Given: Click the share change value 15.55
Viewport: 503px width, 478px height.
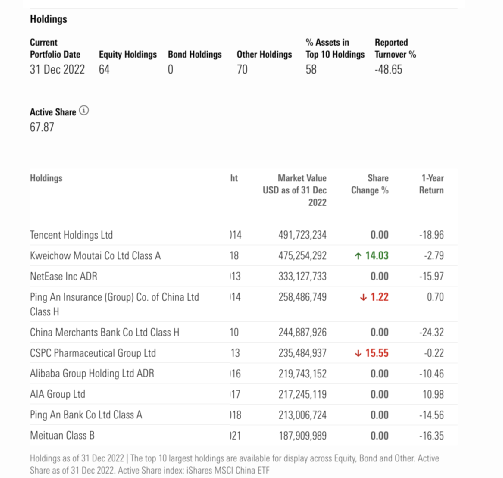Looking at the screenshot, I should [377, 353].
